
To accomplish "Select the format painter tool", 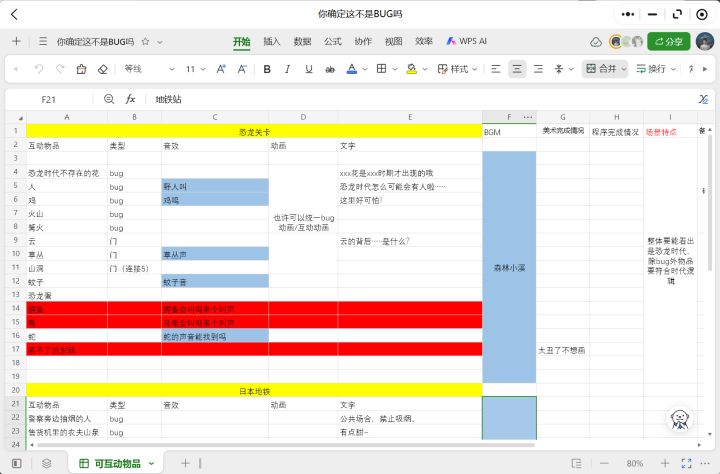I will tap(81, 69).
